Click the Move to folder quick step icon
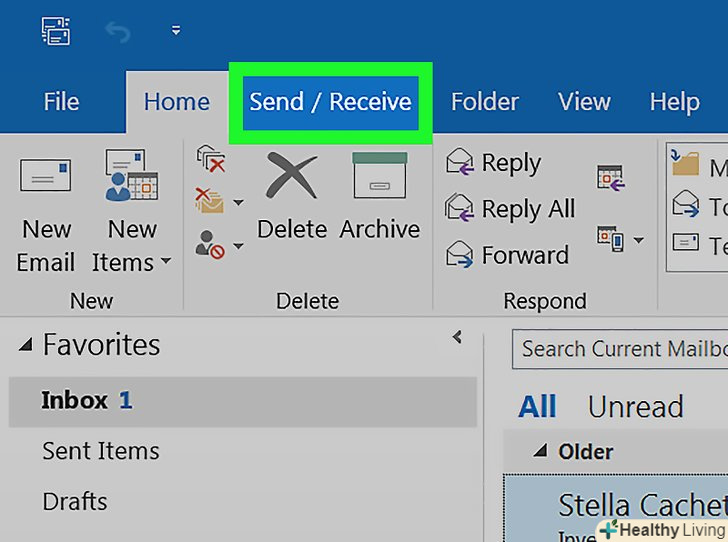Viewport: 728px width, 542px height. pos(685,163)
